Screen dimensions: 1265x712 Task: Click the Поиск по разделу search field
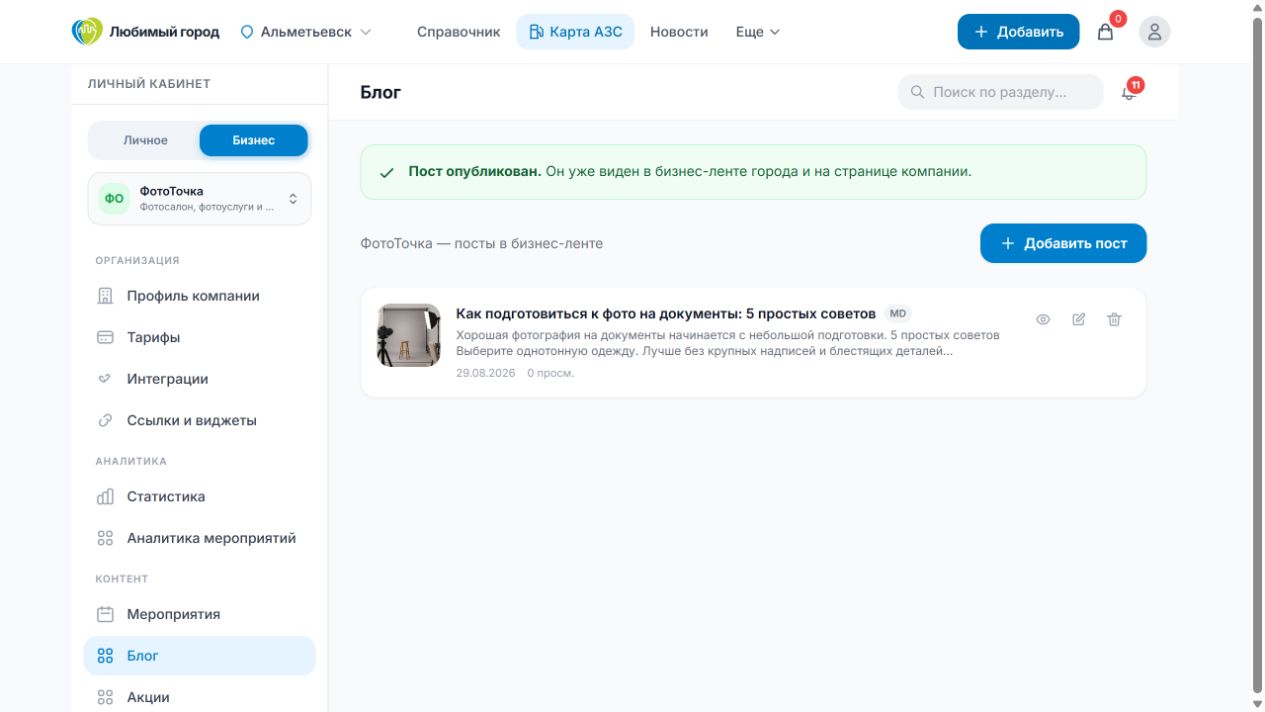pyautogui.click(x=1000, y=92)
